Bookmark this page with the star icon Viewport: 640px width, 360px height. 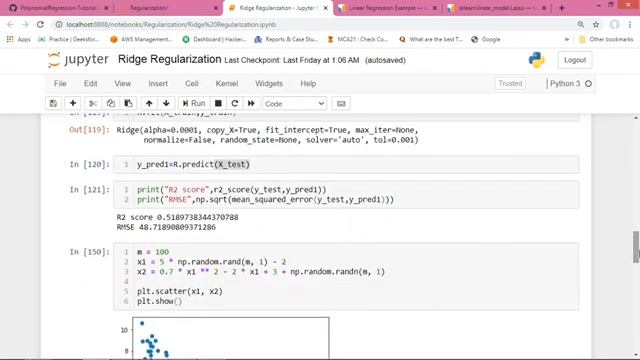point(596,24)
